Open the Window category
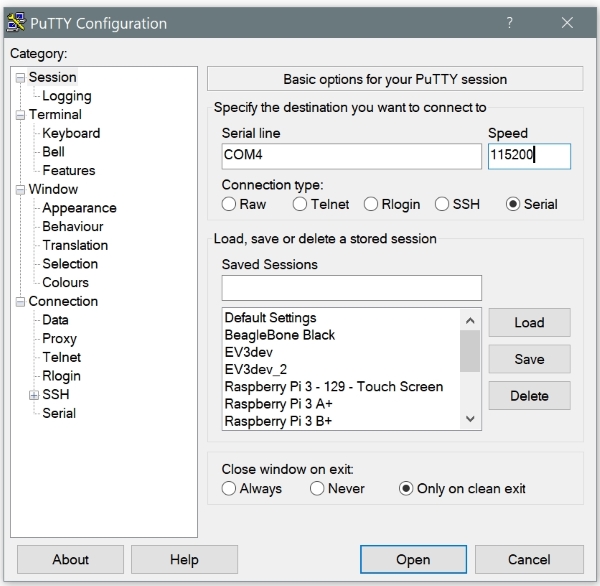This screenshot has width=600, height=586. tap(53, 189)
